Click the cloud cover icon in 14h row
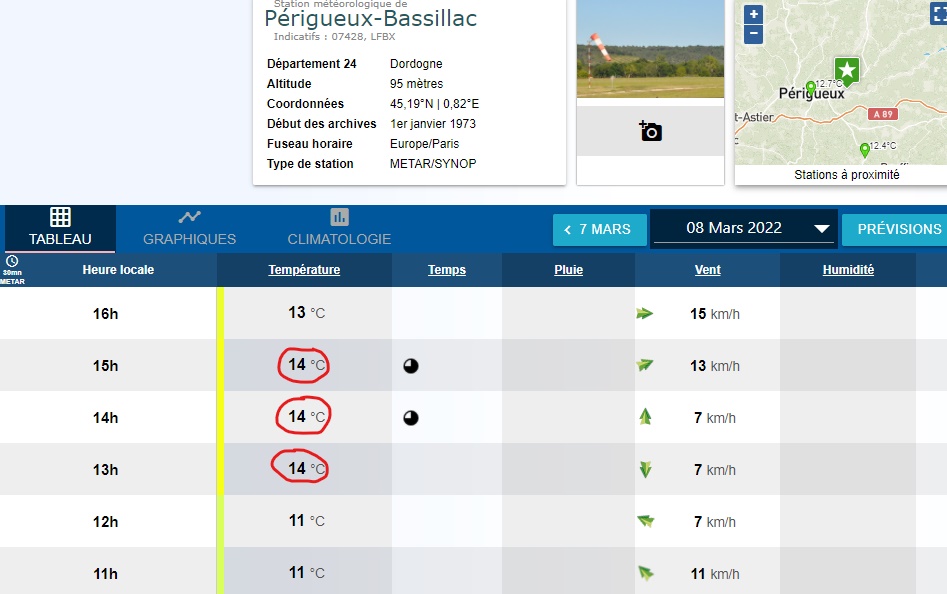 (x=411, y=418)
